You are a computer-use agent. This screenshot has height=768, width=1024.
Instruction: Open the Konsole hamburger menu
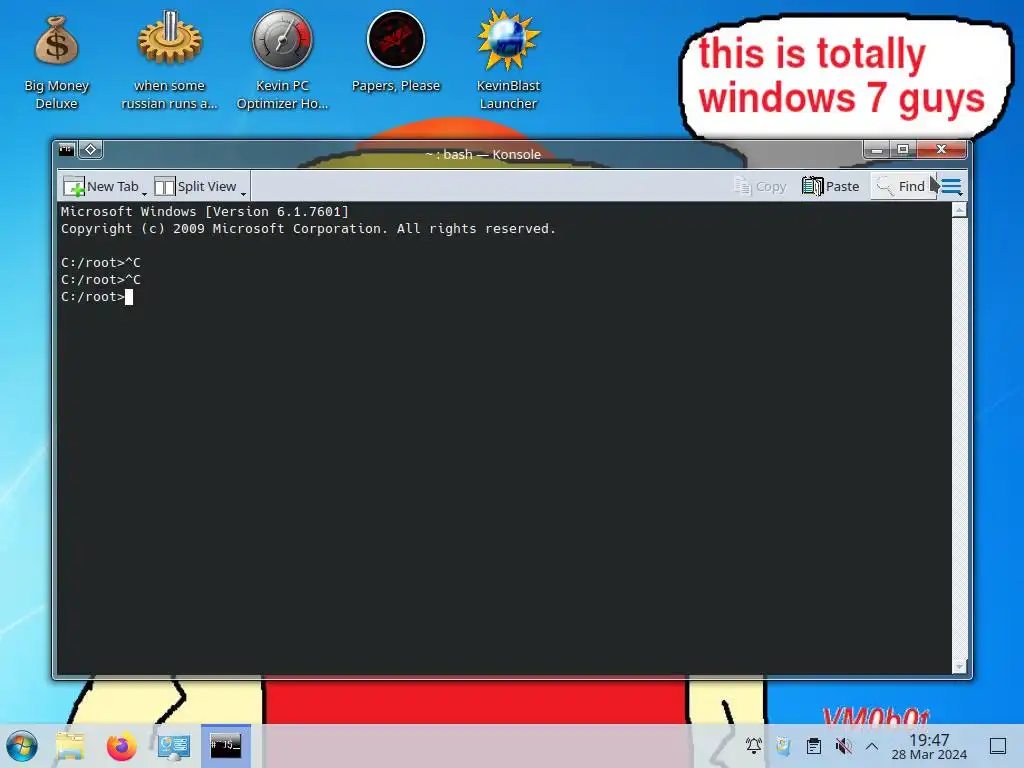tap(952, 187)
